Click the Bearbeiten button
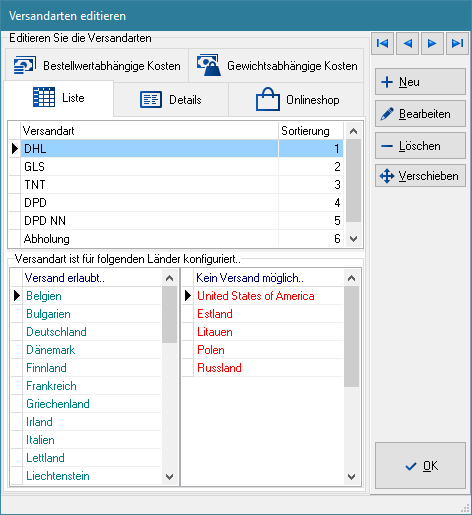 [420, 114]
